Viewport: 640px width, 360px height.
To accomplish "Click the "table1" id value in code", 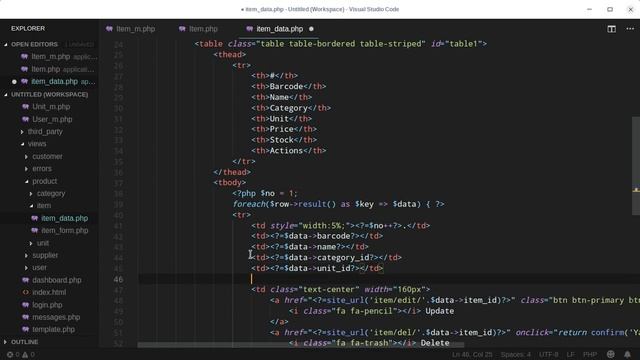I will (x=463, y=44).
